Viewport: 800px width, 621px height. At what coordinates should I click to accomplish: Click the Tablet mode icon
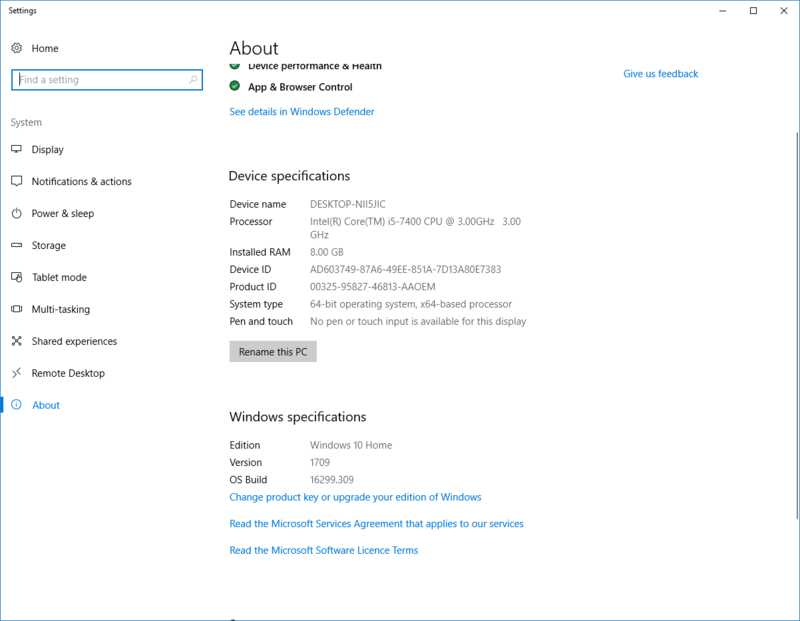pos(17,277)
